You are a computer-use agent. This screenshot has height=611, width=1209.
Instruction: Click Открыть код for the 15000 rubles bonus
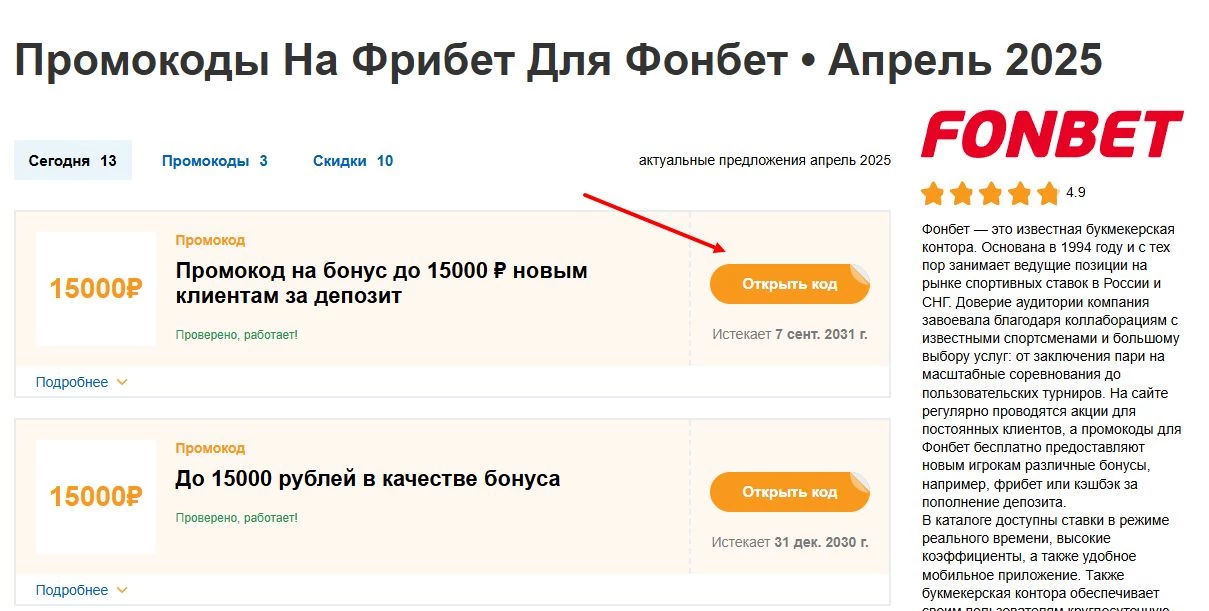coord(790,492)
